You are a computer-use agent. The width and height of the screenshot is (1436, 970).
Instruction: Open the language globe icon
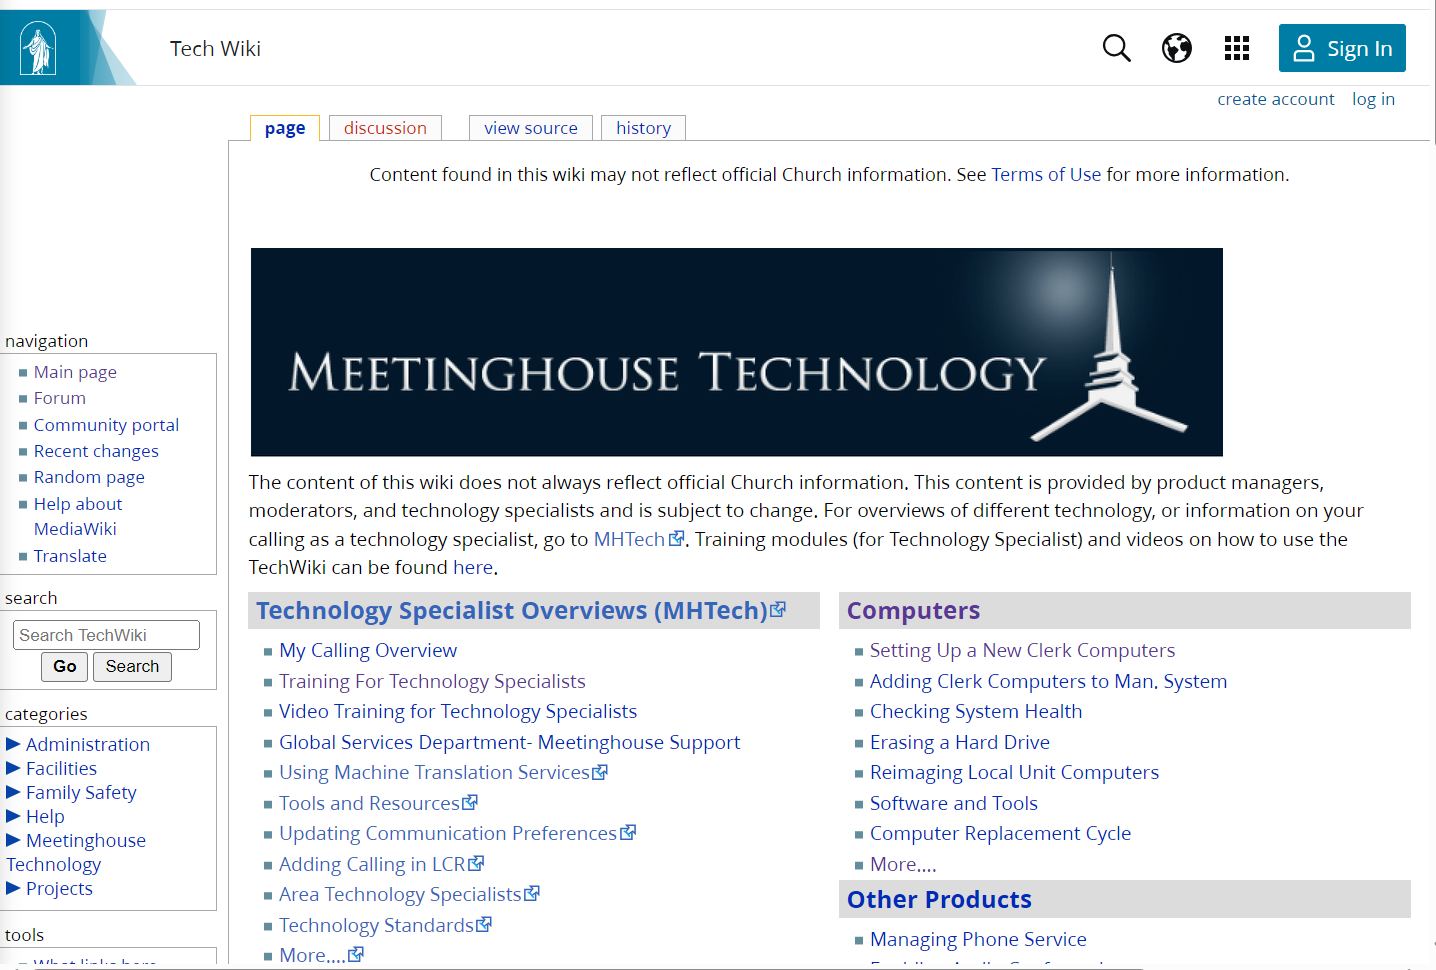(x=1177, y=48)
